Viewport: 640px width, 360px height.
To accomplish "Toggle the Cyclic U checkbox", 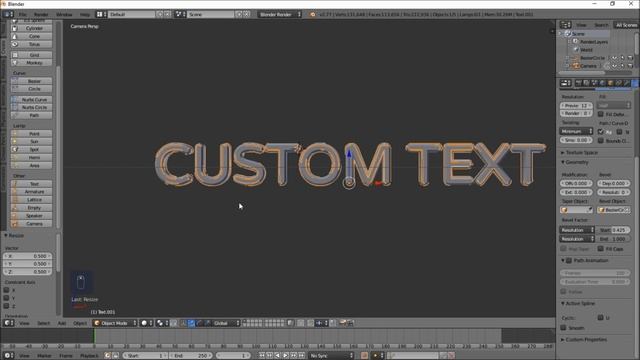I will point(601,318).
